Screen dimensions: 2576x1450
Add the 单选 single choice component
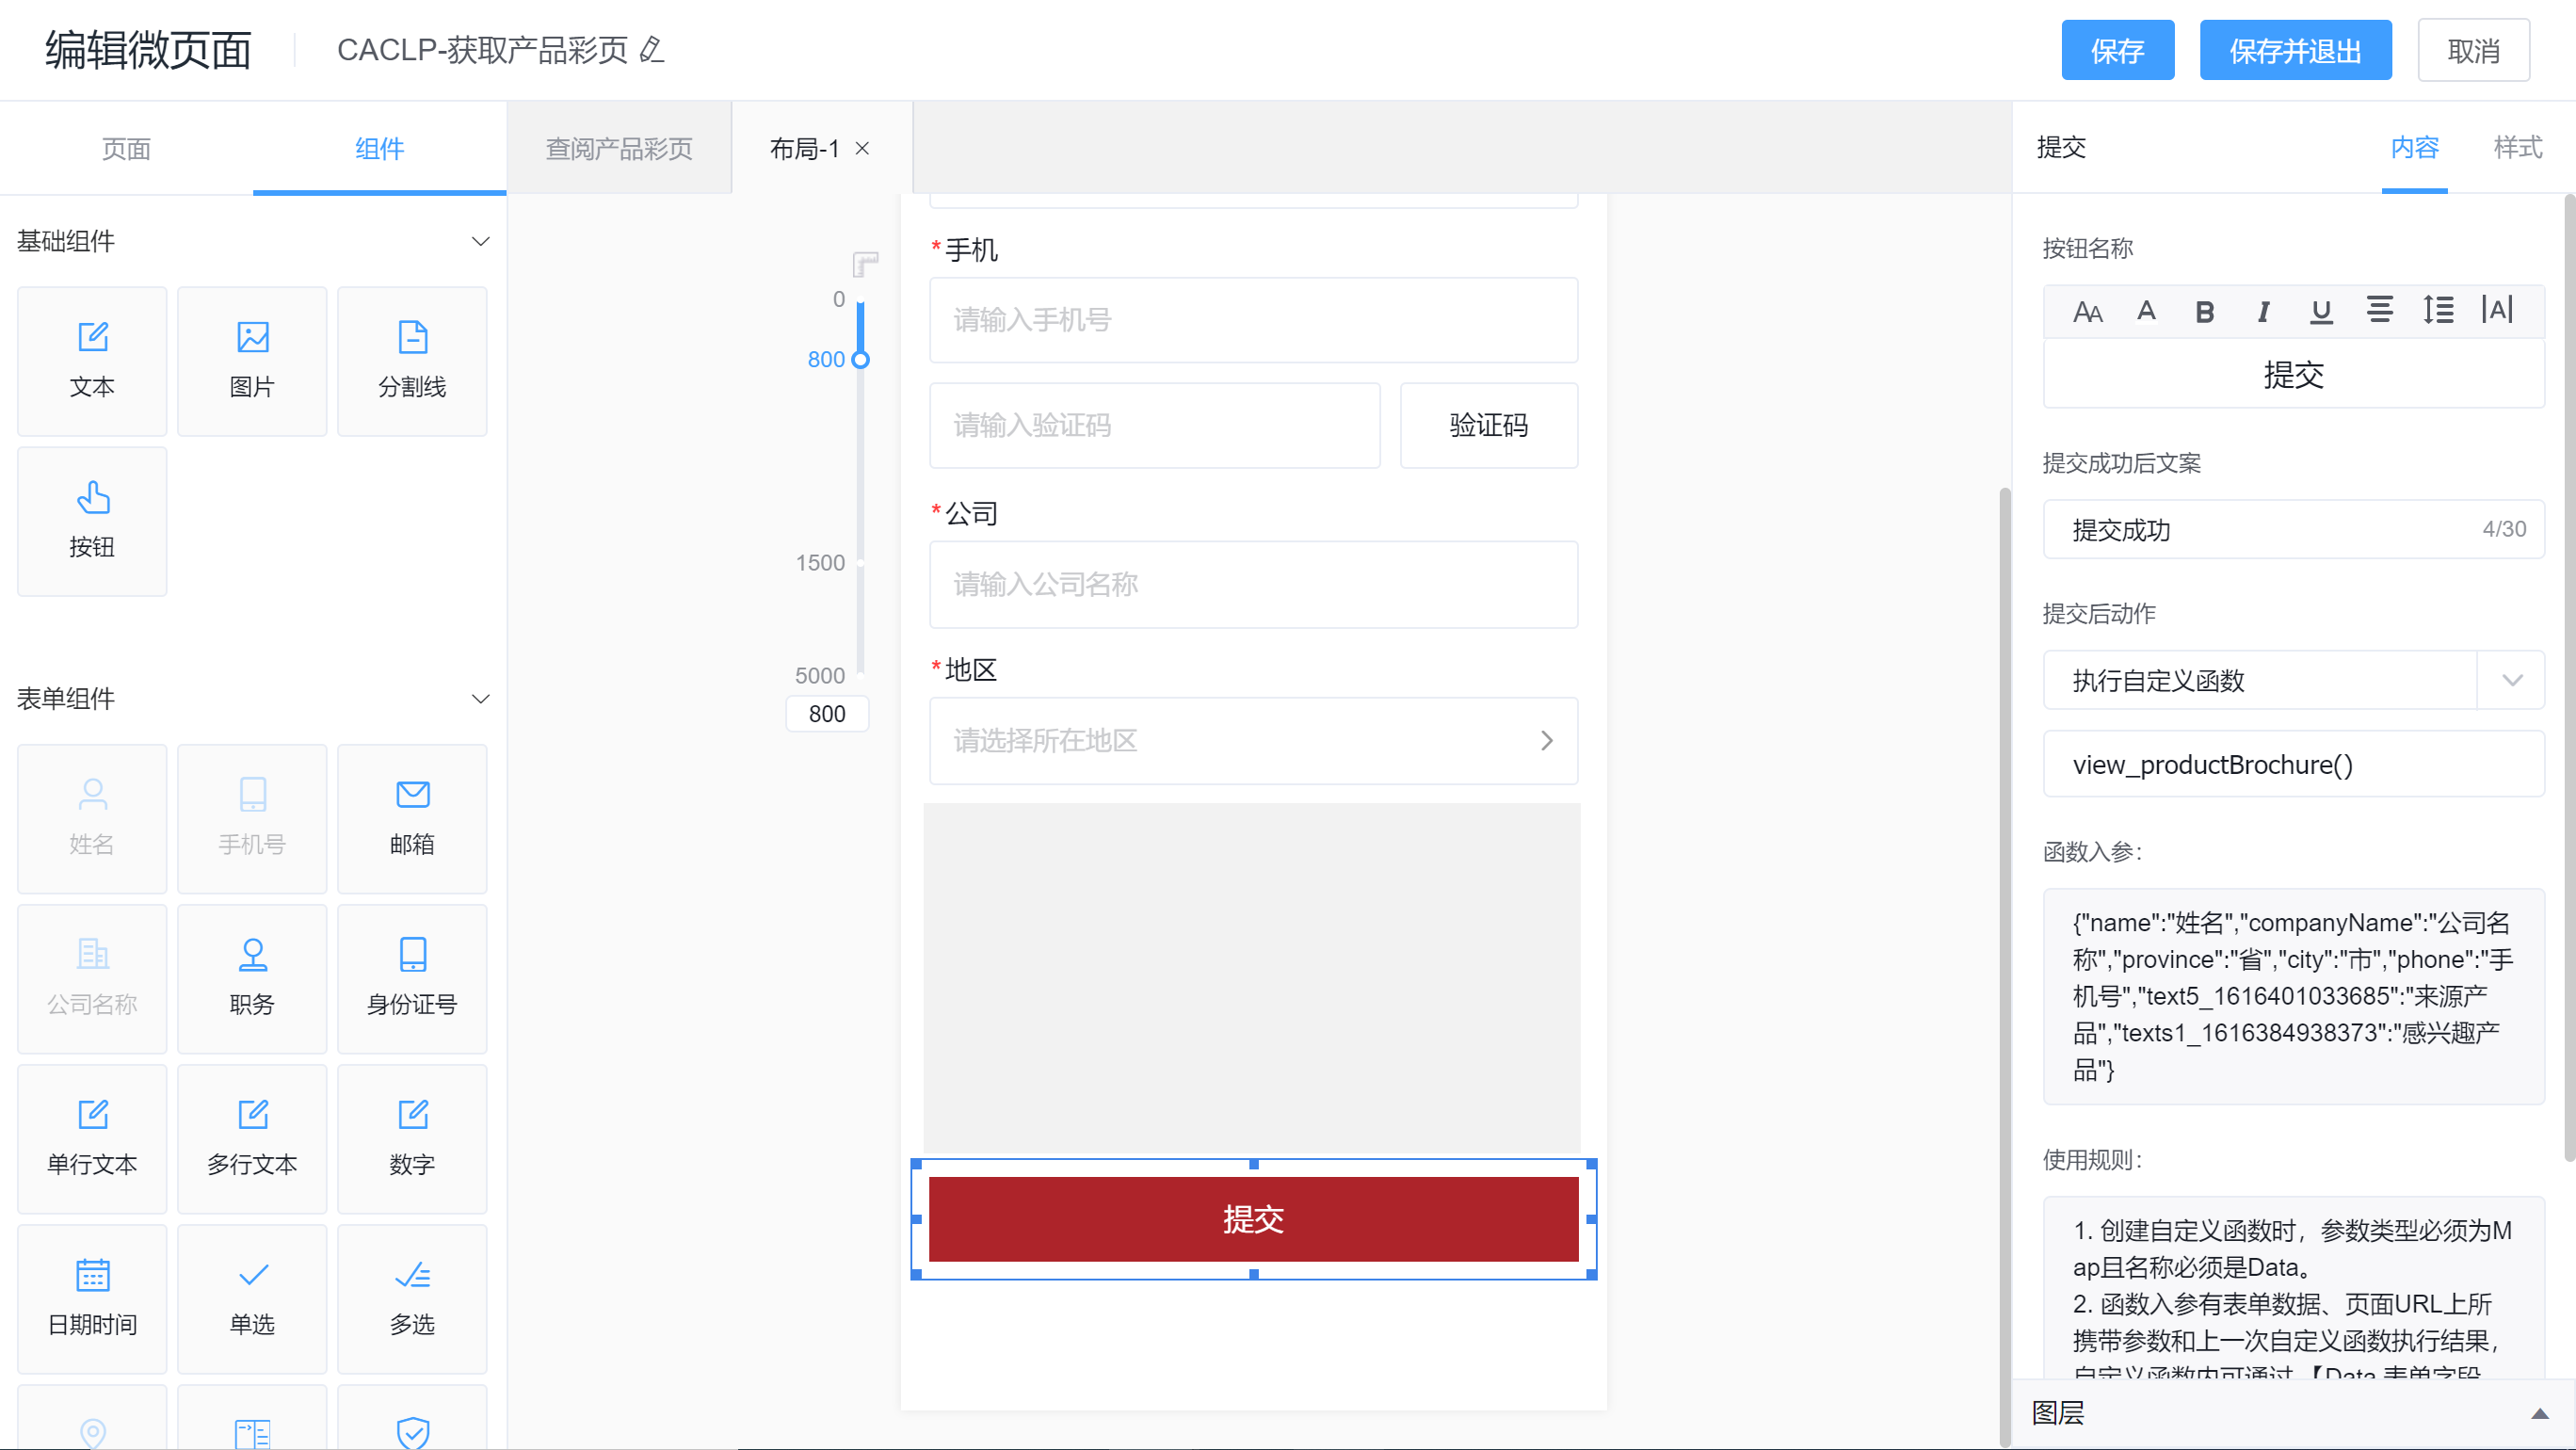pyautogui.click(x=252, y=1298)
